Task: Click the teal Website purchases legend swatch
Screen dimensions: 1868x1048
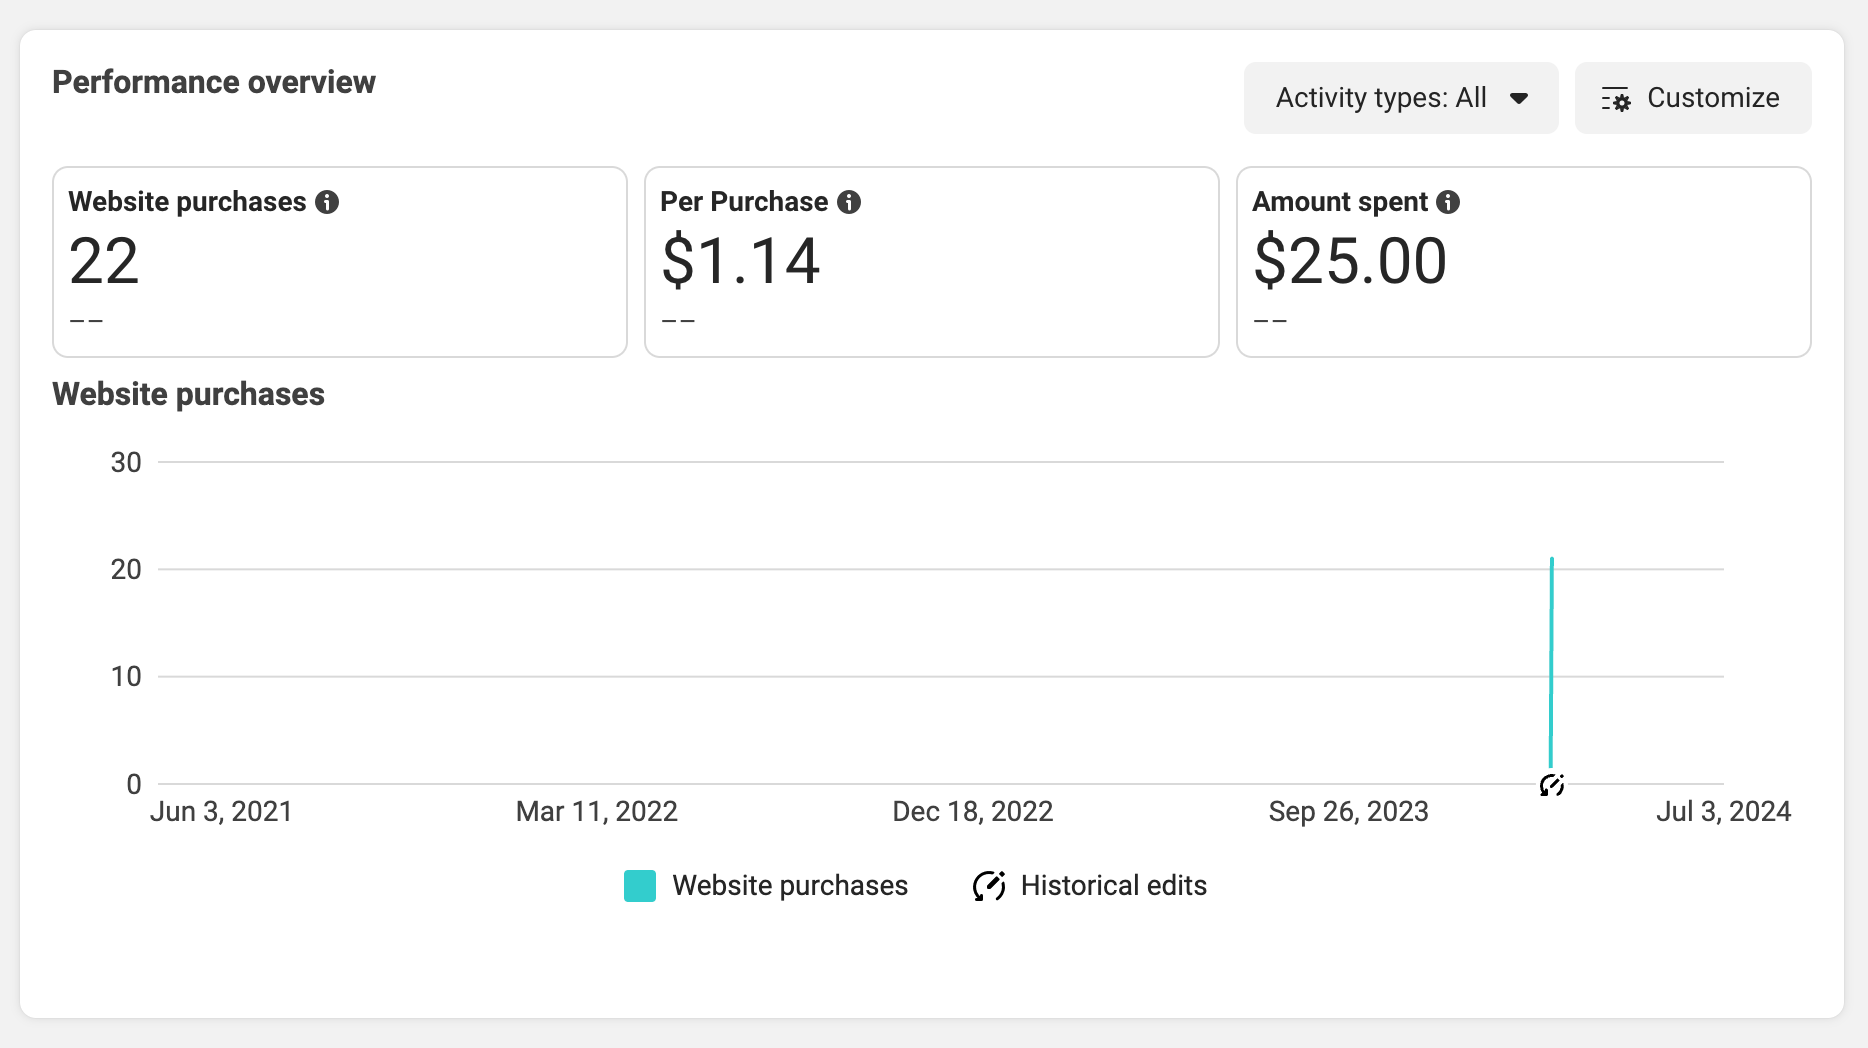Action: 640,886
